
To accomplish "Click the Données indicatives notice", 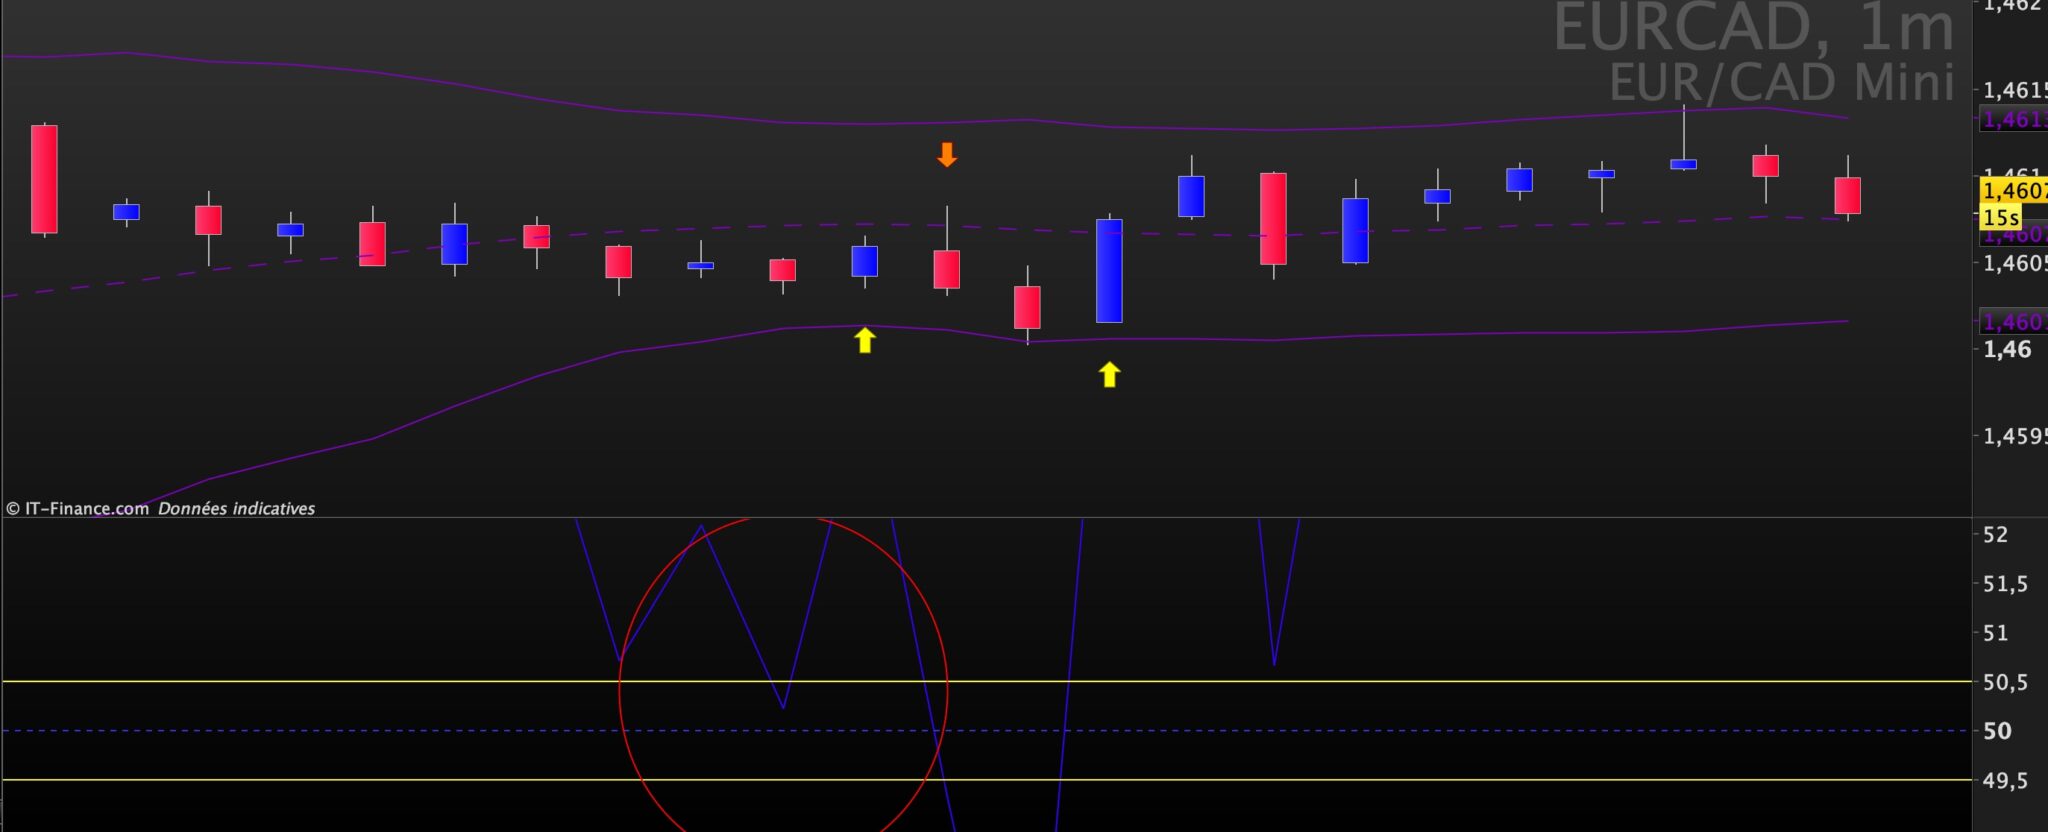I will 236,508.
